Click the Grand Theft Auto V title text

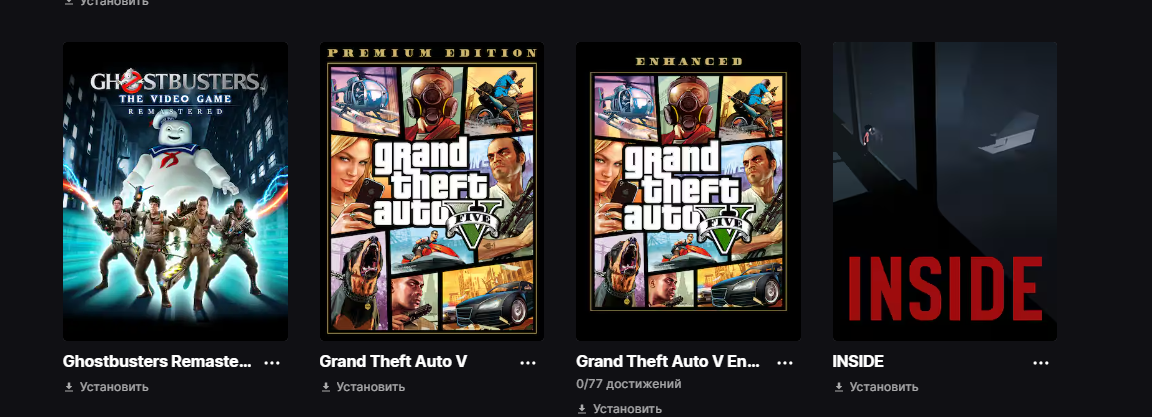[393, 362]
